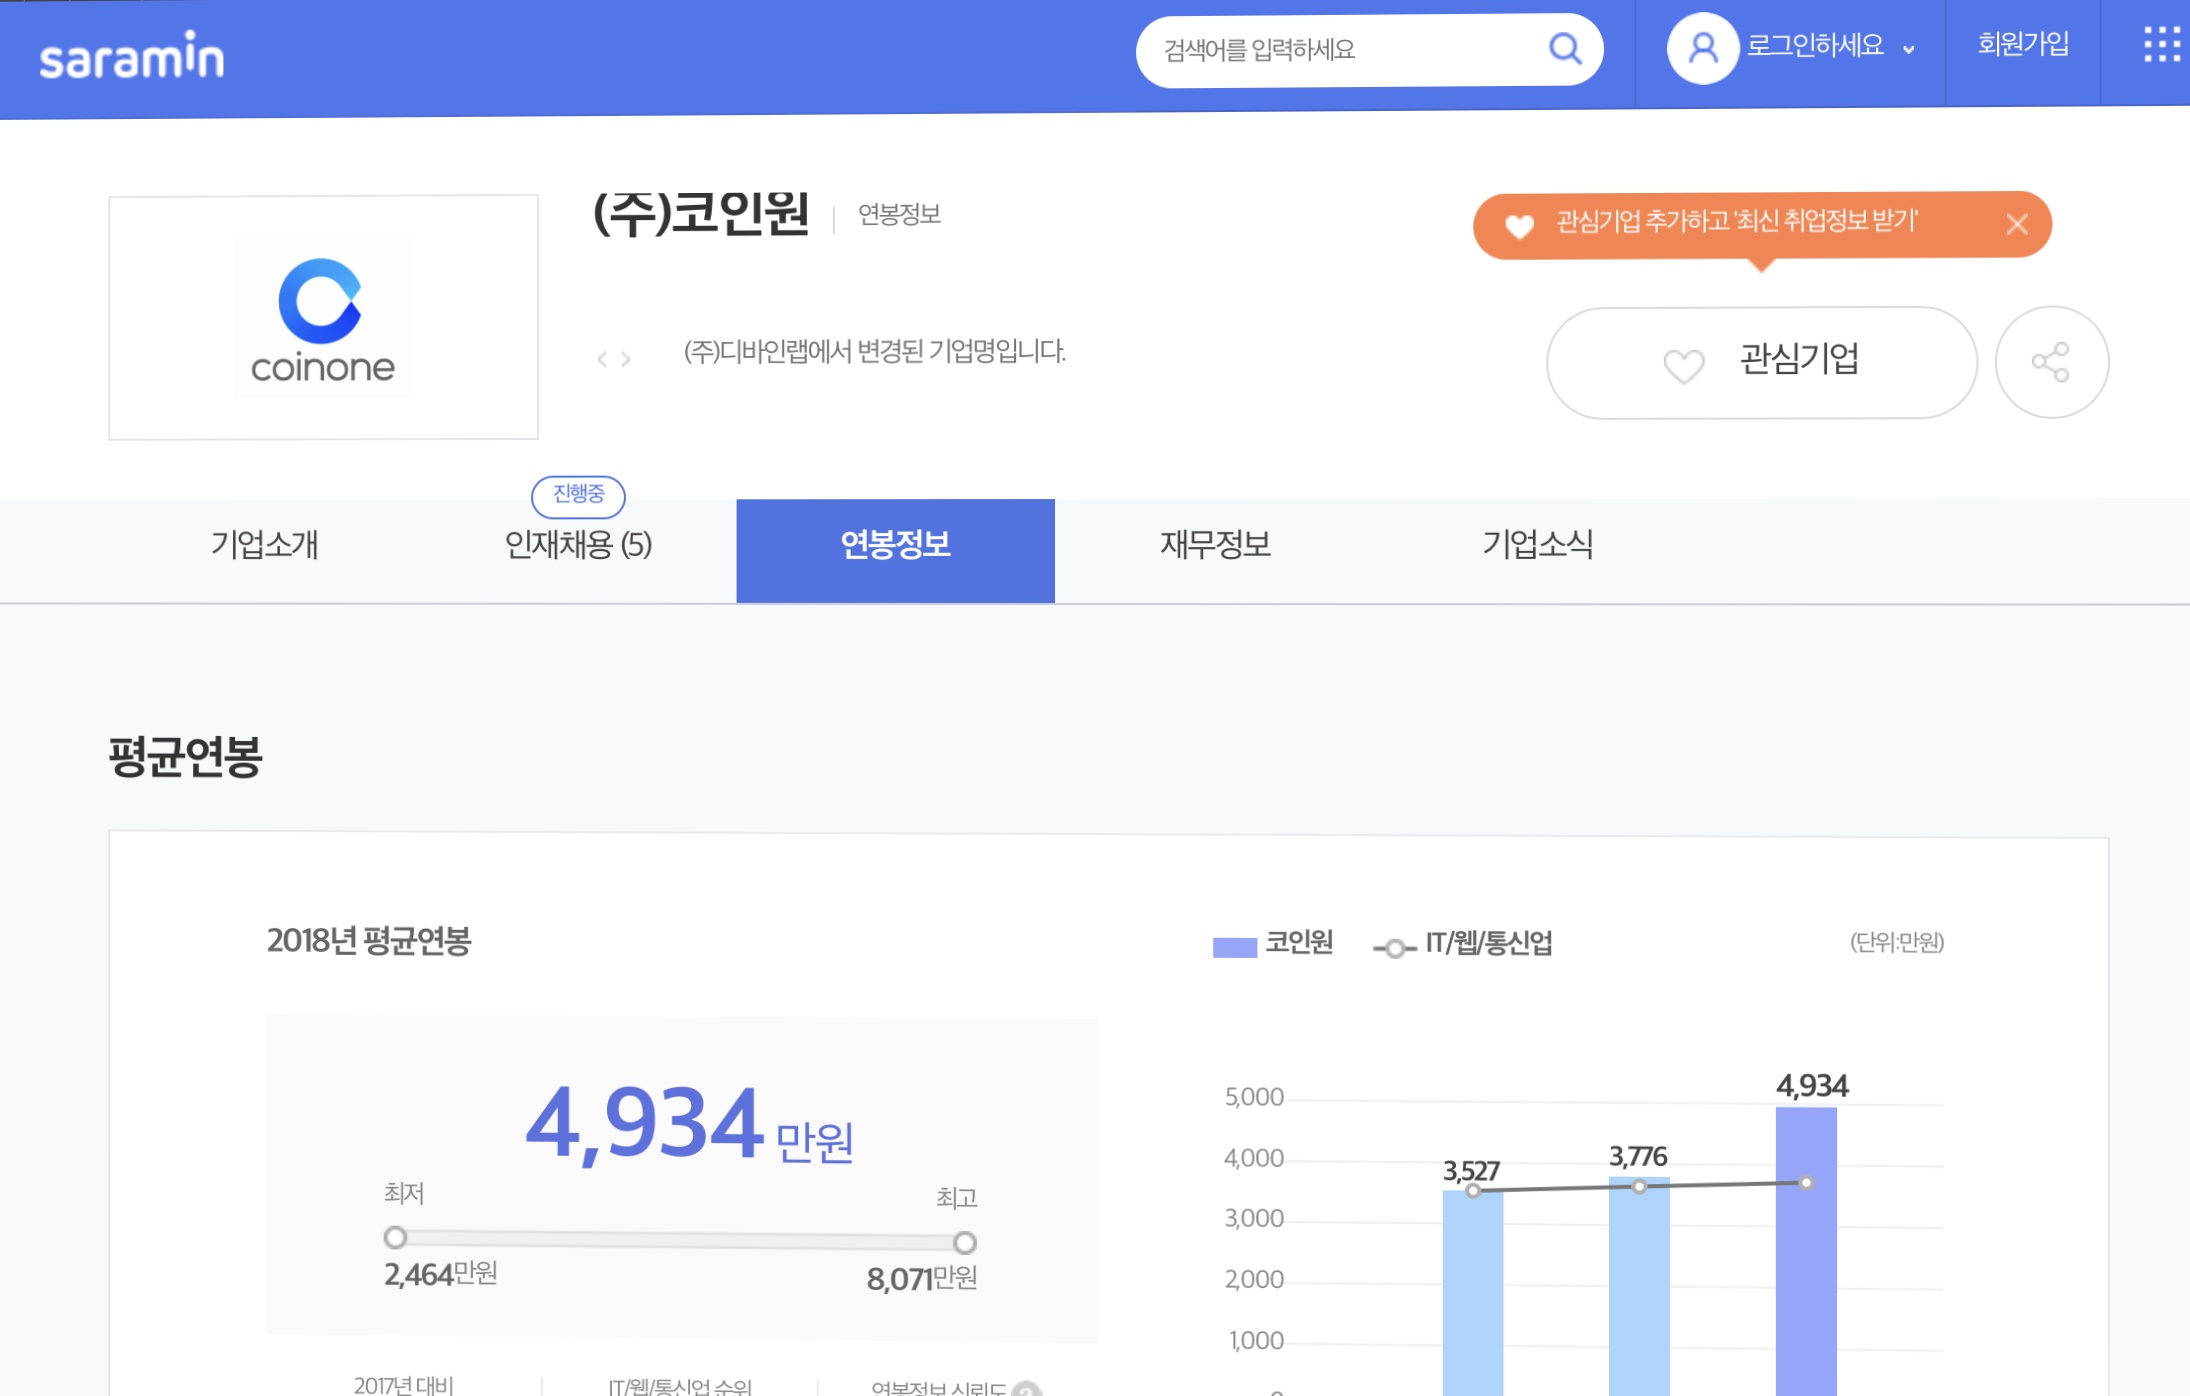Switch to the 재무정보 tab
This screenshot has width=2190, height=1396.
(1215, 545)
